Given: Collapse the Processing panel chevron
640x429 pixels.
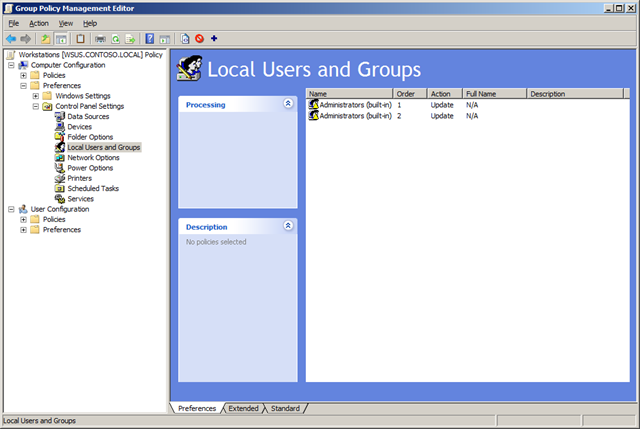Looking at the screenshot, I should (288, 104).
